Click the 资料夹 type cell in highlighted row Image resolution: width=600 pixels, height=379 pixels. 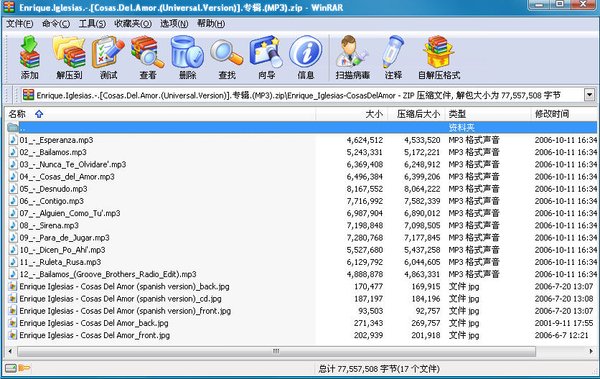pos(461,127)
